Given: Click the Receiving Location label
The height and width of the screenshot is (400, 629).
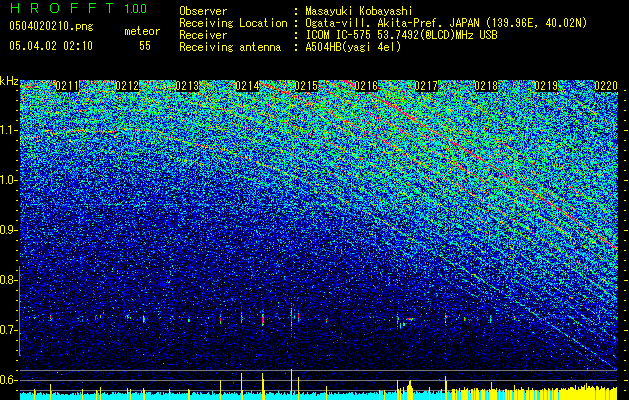Looking at the screenshot, I should pyautogui.click(x=233, y=23).
